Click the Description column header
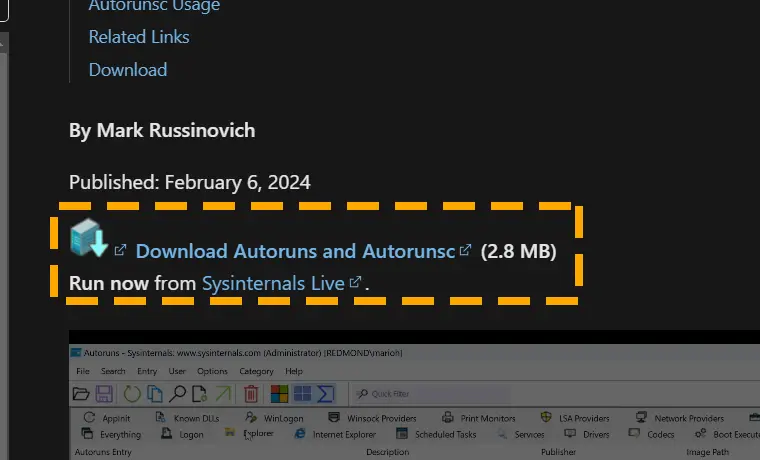This screenshot has width=760, height=460. (388, 452)
